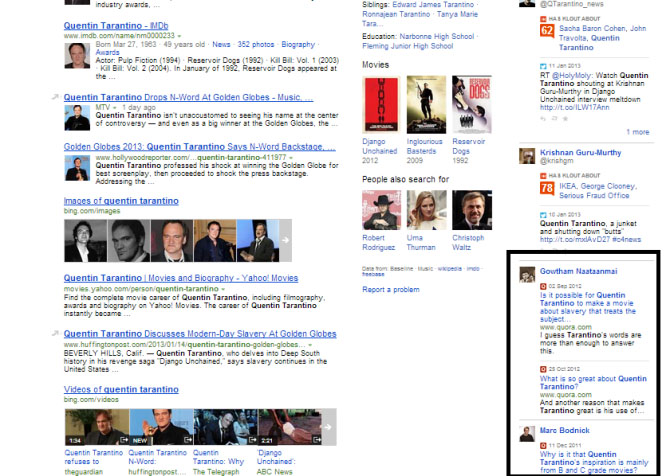
Task: Open Sacha Baron Cohen Klout topic link
Action: click(592, 29)
